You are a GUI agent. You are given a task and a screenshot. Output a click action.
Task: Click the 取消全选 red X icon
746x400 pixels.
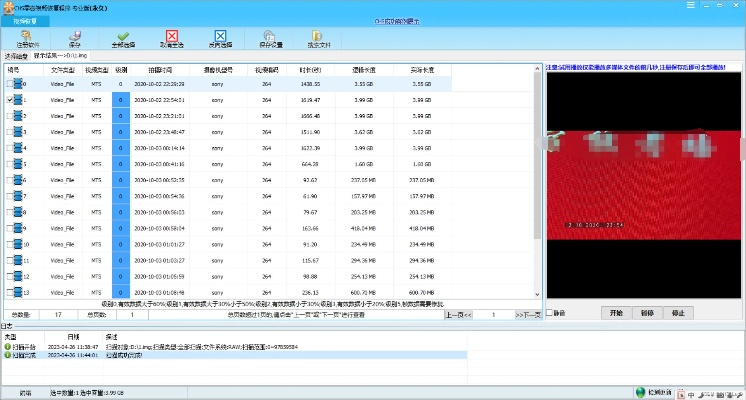[x=173, y=38]
